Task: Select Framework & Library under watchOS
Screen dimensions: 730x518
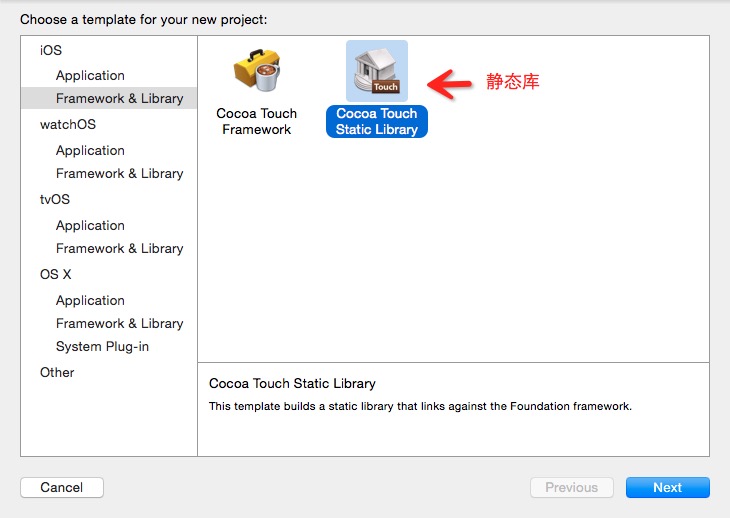Action: (x=119, y=173)
